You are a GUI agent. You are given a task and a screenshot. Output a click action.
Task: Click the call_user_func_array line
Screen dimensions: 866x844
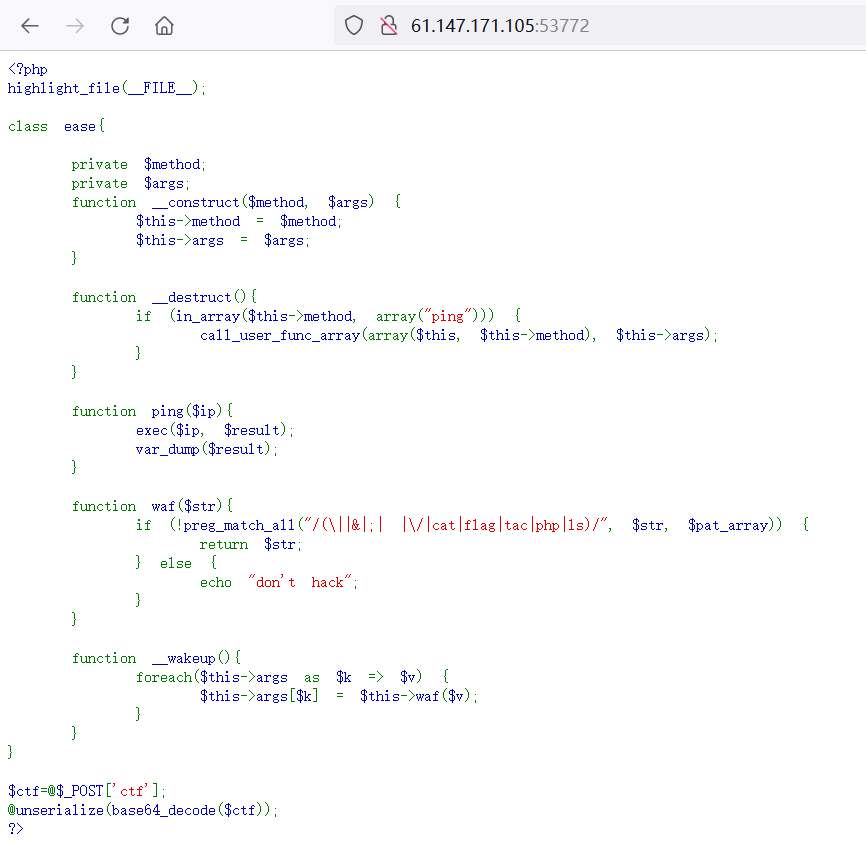tap(458, 335)
